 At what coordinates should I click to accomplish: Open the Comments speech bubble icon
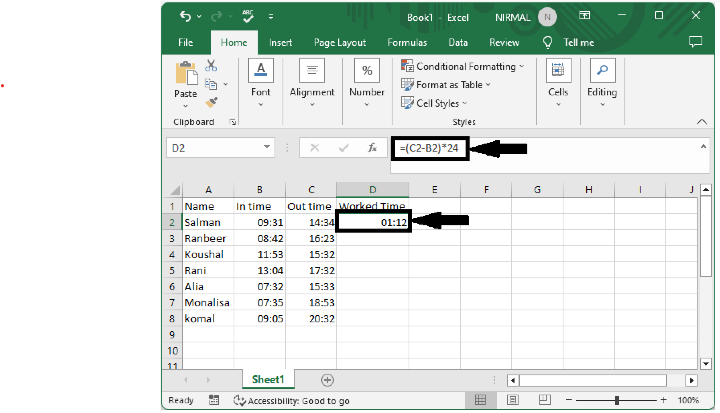pos(696,42)
